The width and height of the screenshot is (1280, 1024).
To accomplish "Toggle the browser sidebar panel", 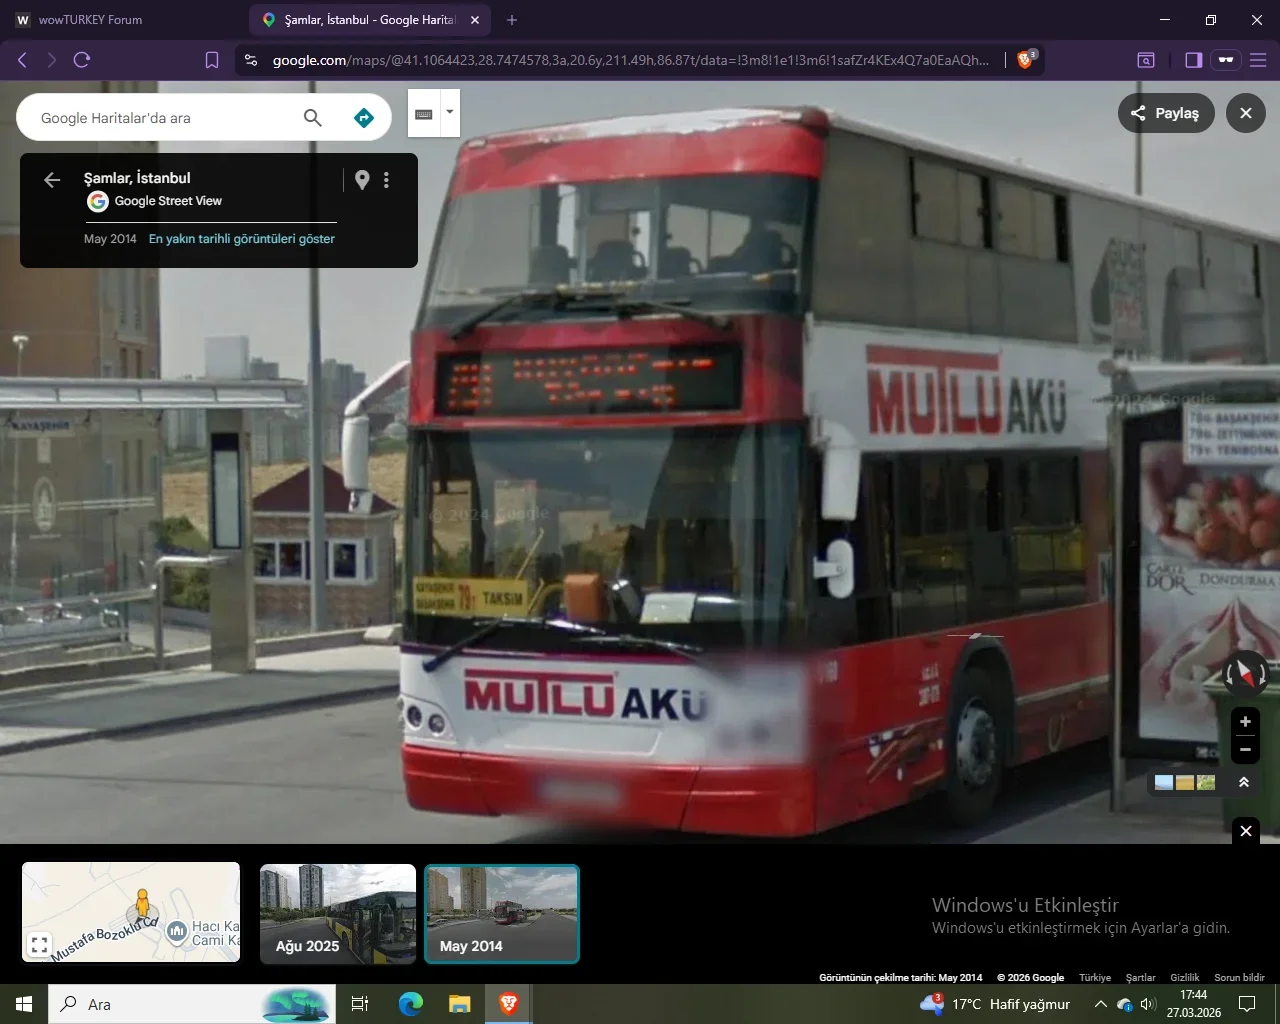I will coord(1193,60).
